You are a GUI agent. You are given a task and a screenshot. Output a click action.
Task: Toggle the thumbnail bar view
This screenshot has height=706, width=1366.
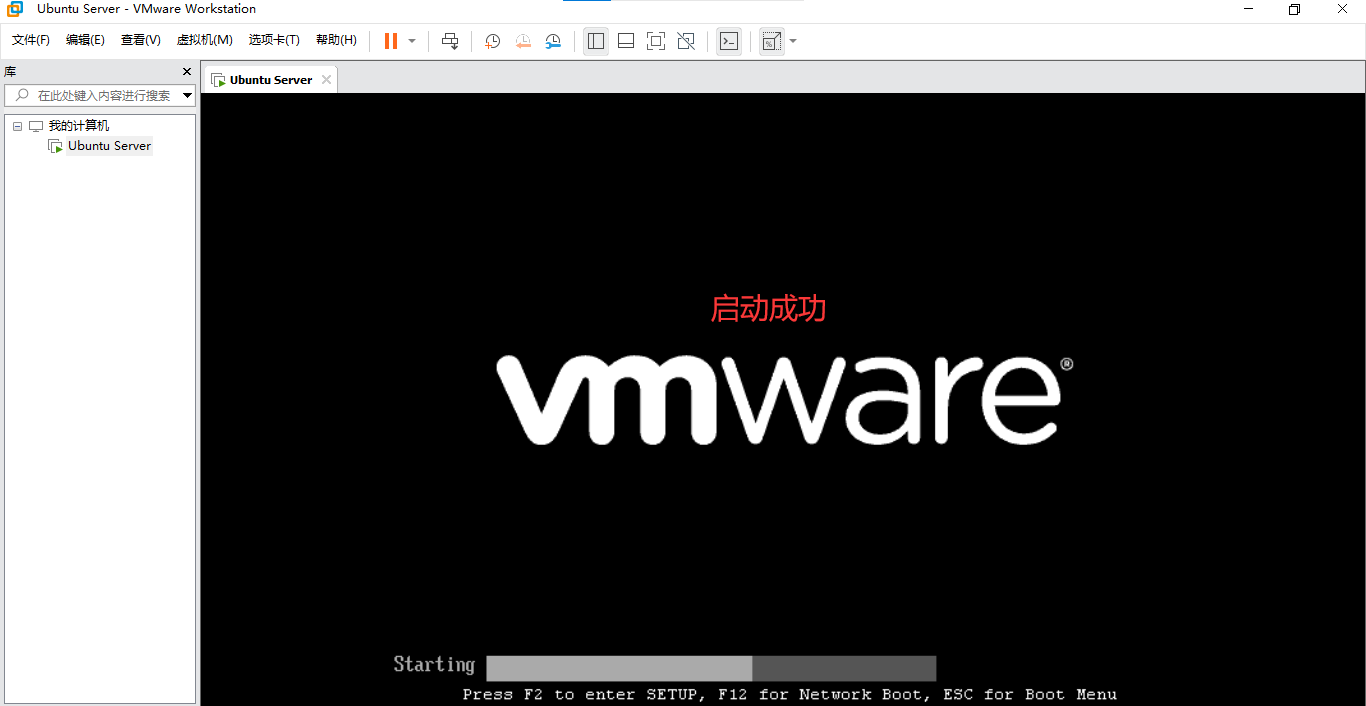[x=626, y=41]
